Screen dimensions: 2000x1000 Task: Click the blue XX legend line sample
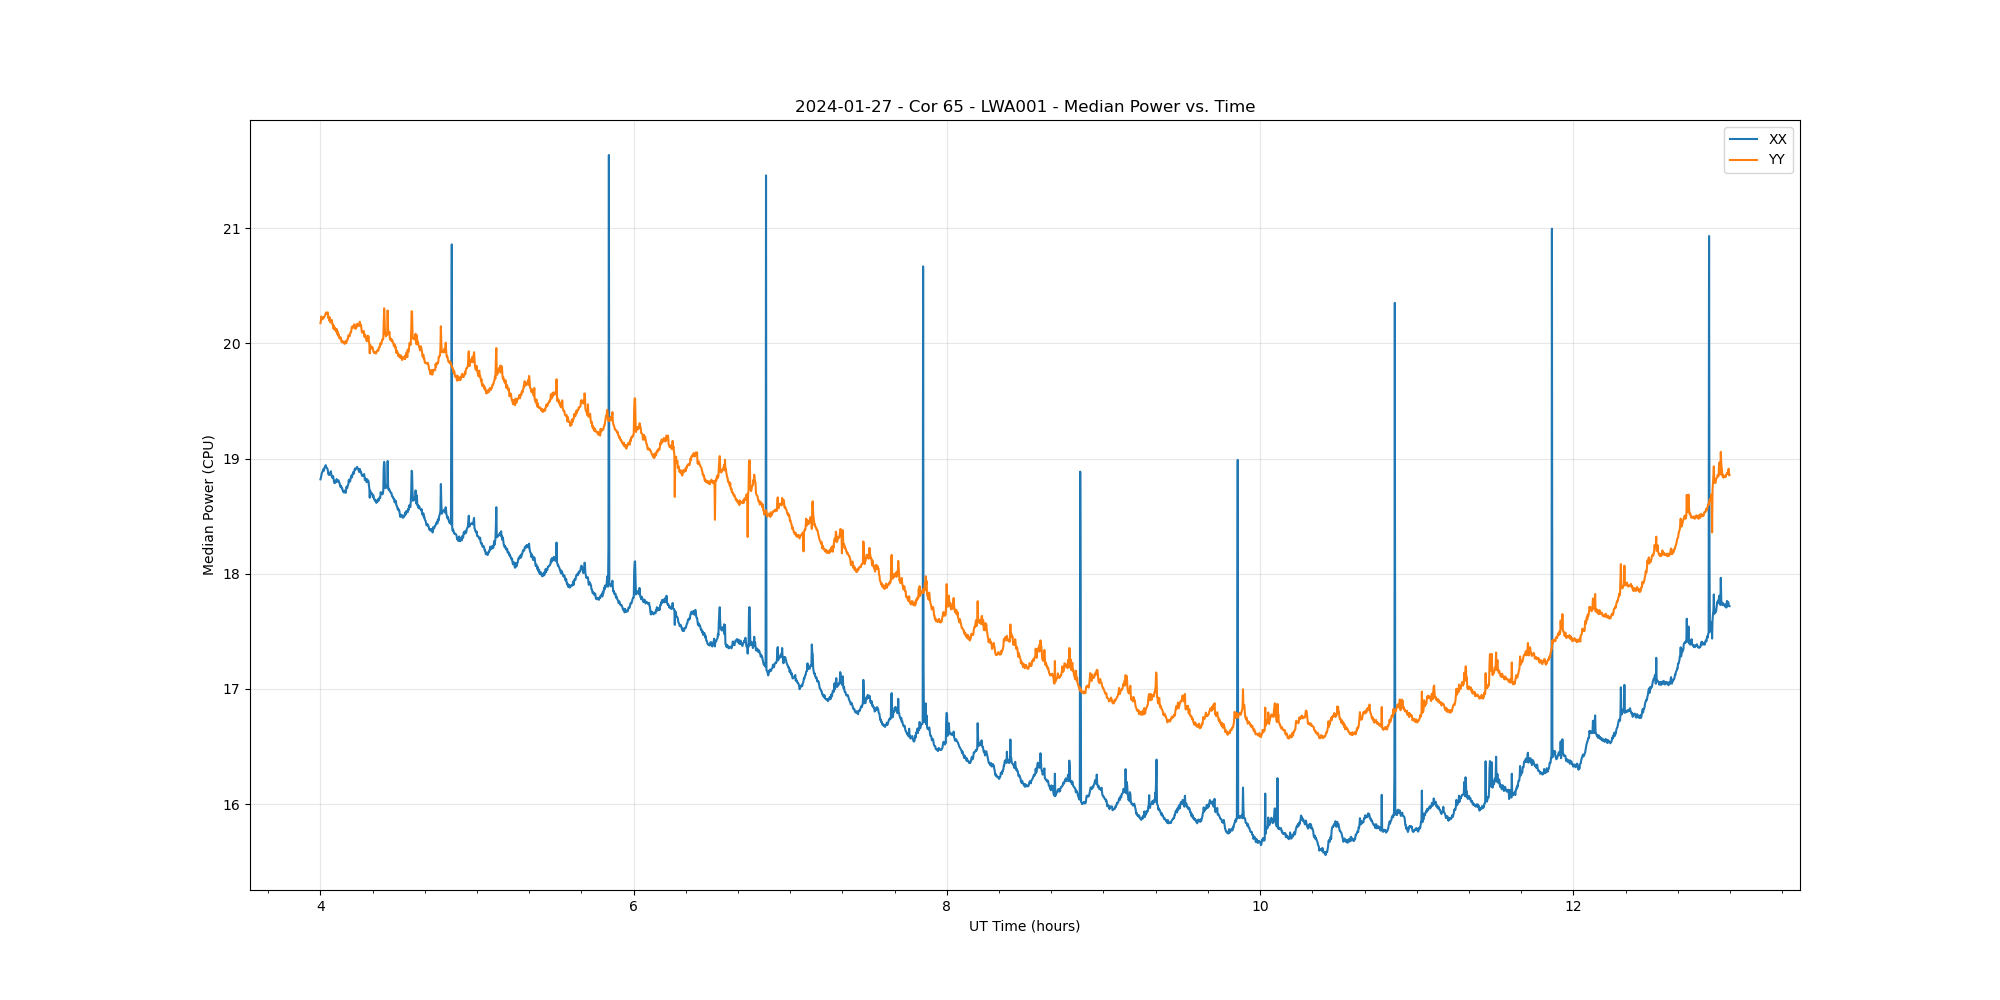1744,140
